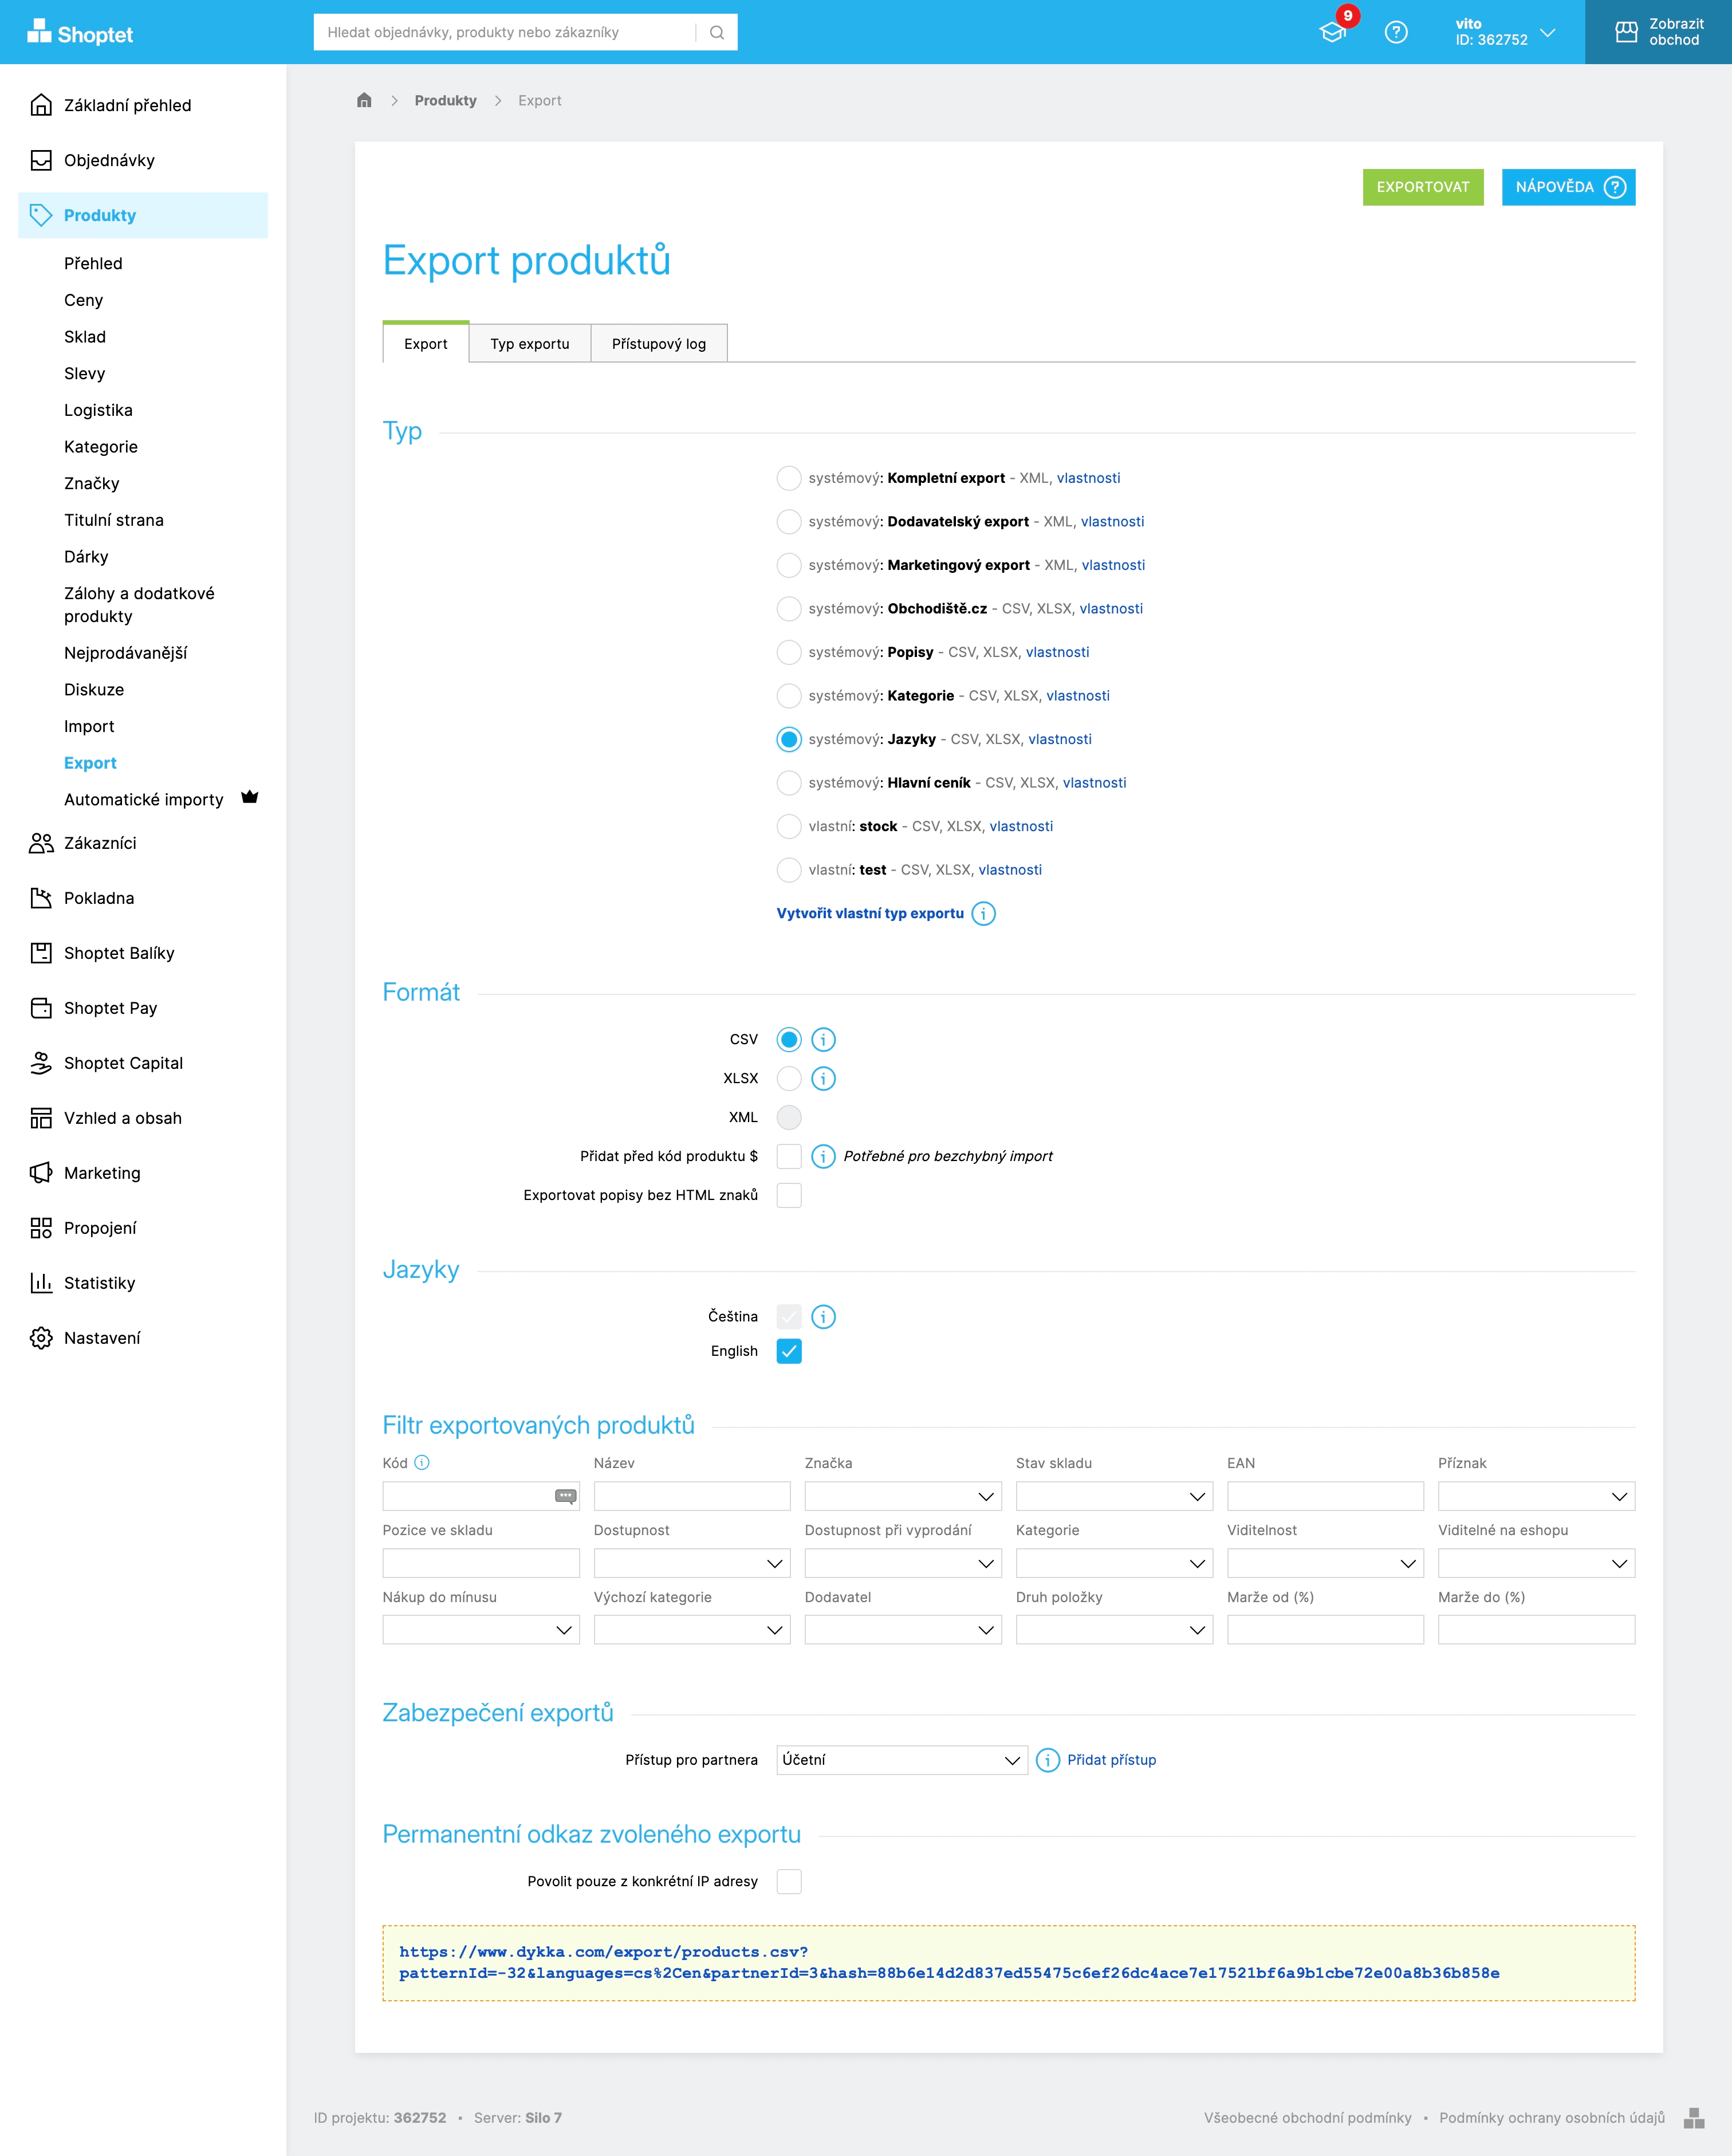The image size is (1732, 2156).
Task: Click the Přidat přístup link
Action: pyautogui.click(x=1111, y=1760)
